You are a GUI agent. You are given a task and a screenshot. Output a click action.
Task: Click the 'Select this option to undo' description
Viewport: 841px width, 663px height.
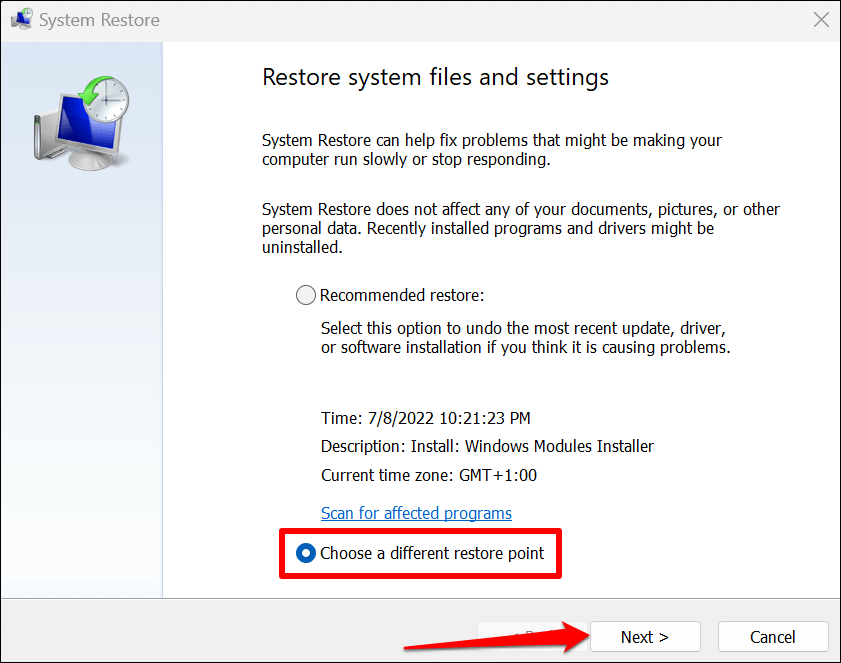526,337
